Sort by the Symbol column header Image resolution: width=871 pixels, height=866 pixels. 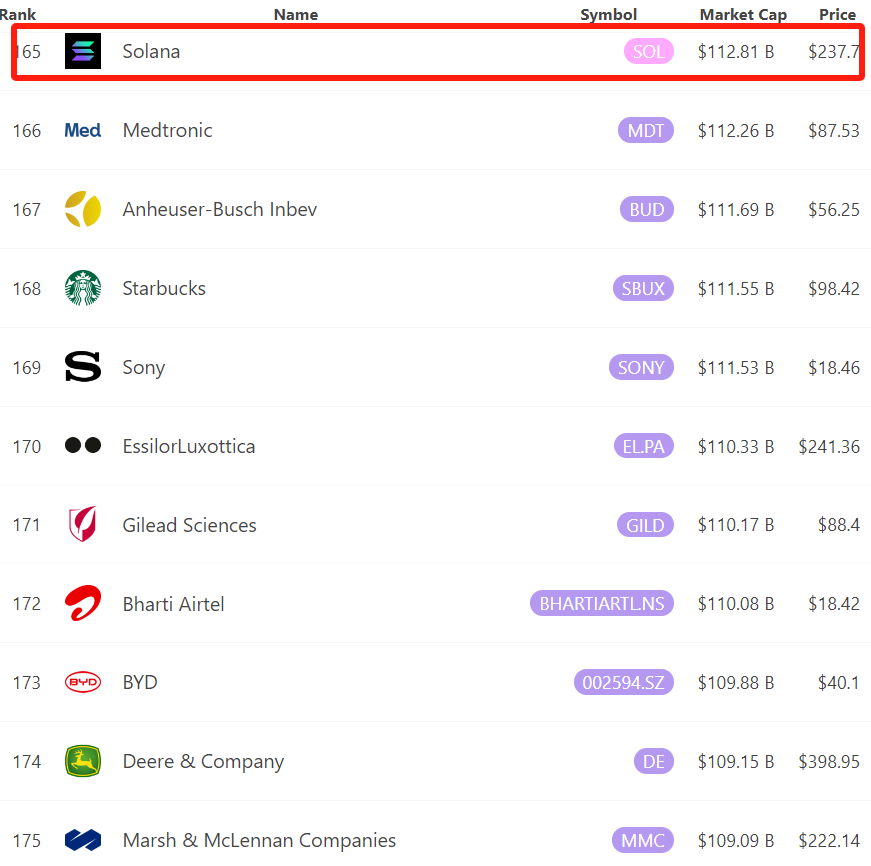point(608,14)
